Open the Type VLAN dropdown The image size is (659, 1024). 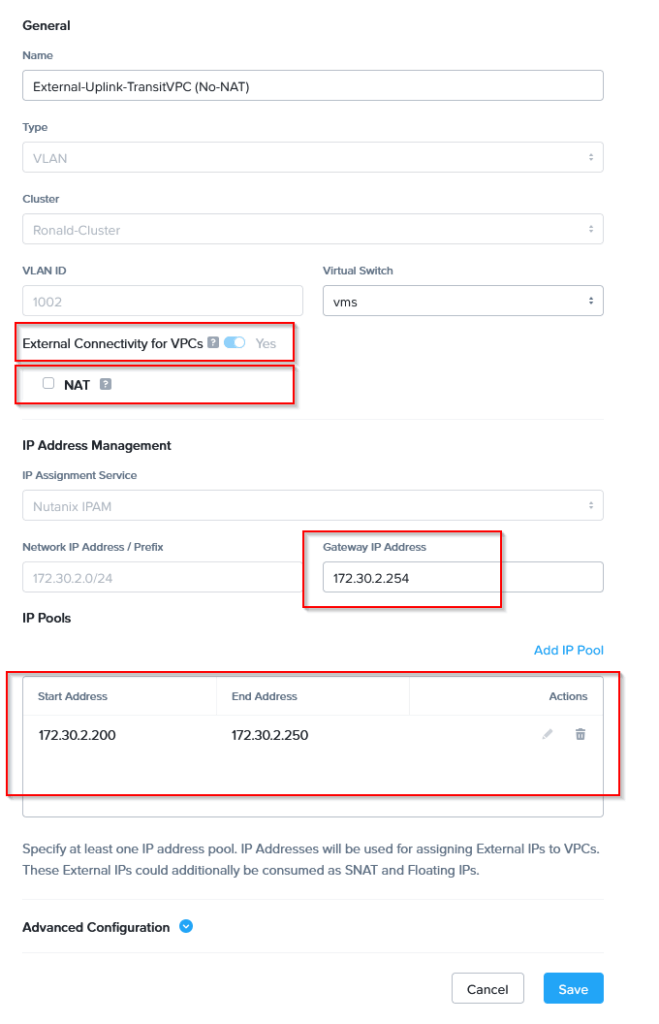coord(312,158)
